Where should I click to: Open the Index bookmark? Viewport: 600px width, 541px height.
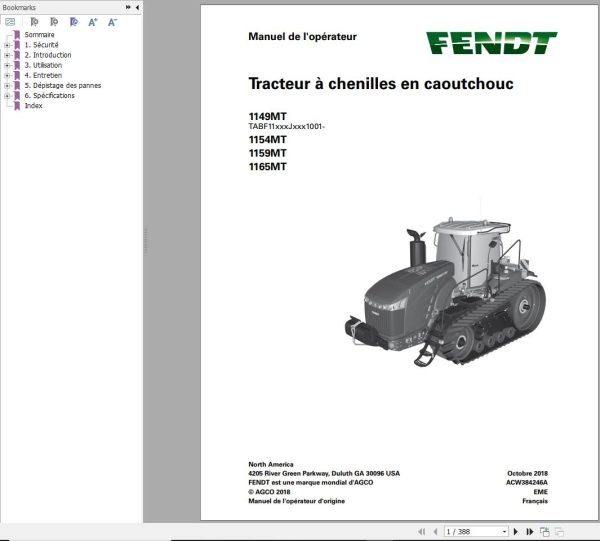(34, 106)
